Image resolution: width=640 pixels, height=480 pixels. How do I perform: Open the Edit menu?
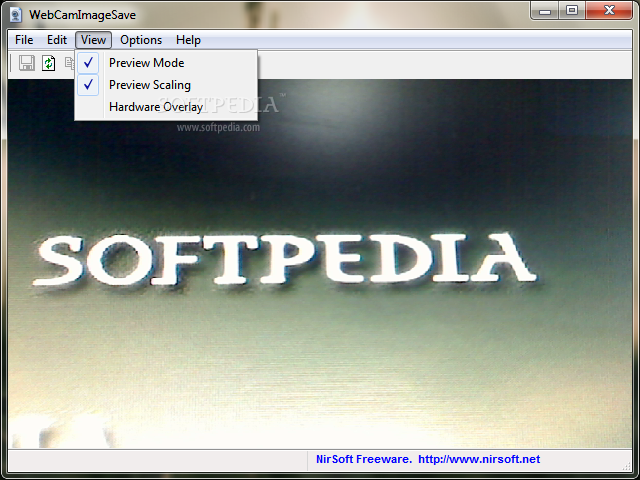coord(57,40)
